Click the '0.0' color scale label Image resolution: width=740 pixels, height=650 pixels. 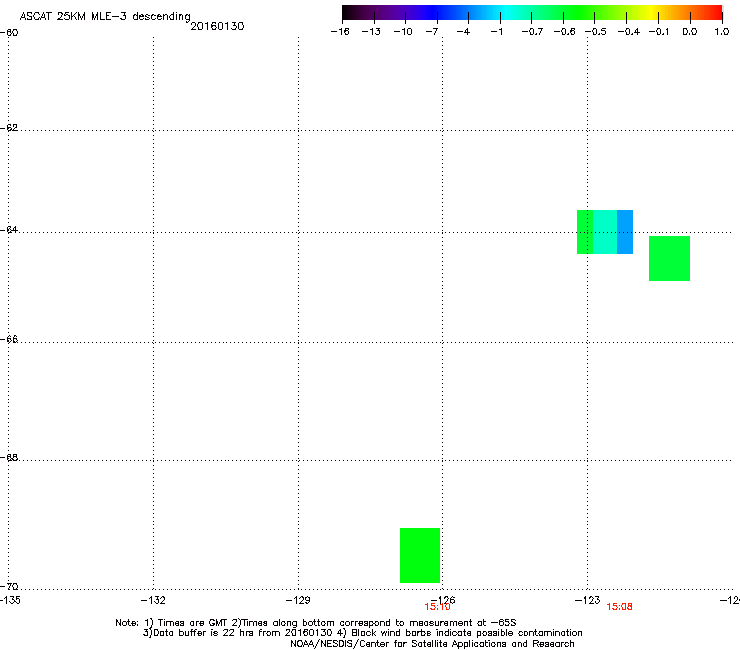click(x=690, y=32)
